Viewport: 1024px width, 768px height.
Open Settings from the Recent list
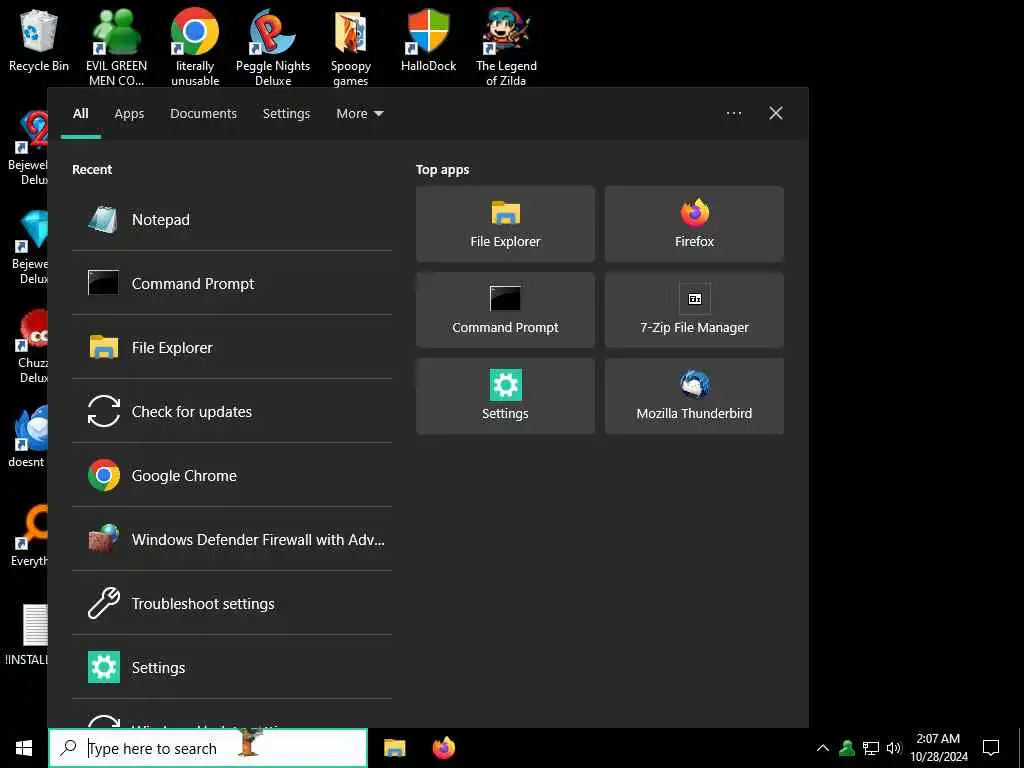pyautogui.click(x=232, y=667)
